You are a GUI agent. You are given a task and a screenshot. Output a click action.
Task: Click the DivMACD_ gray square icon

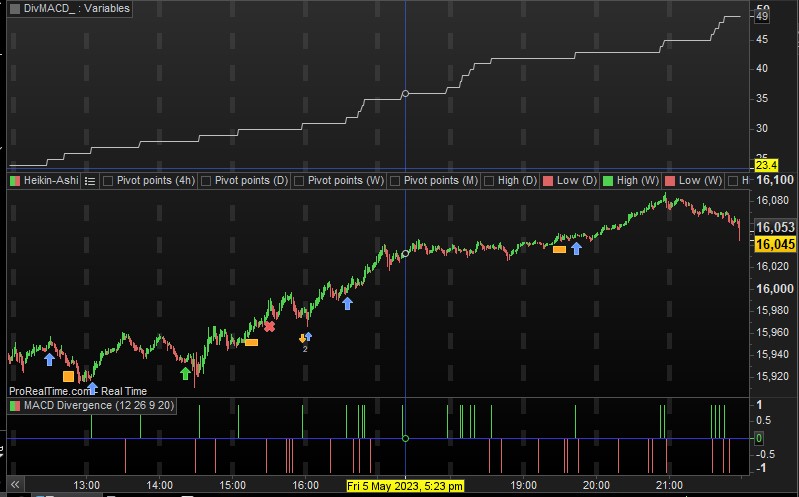pyautogui.click(x=15, y=9)
